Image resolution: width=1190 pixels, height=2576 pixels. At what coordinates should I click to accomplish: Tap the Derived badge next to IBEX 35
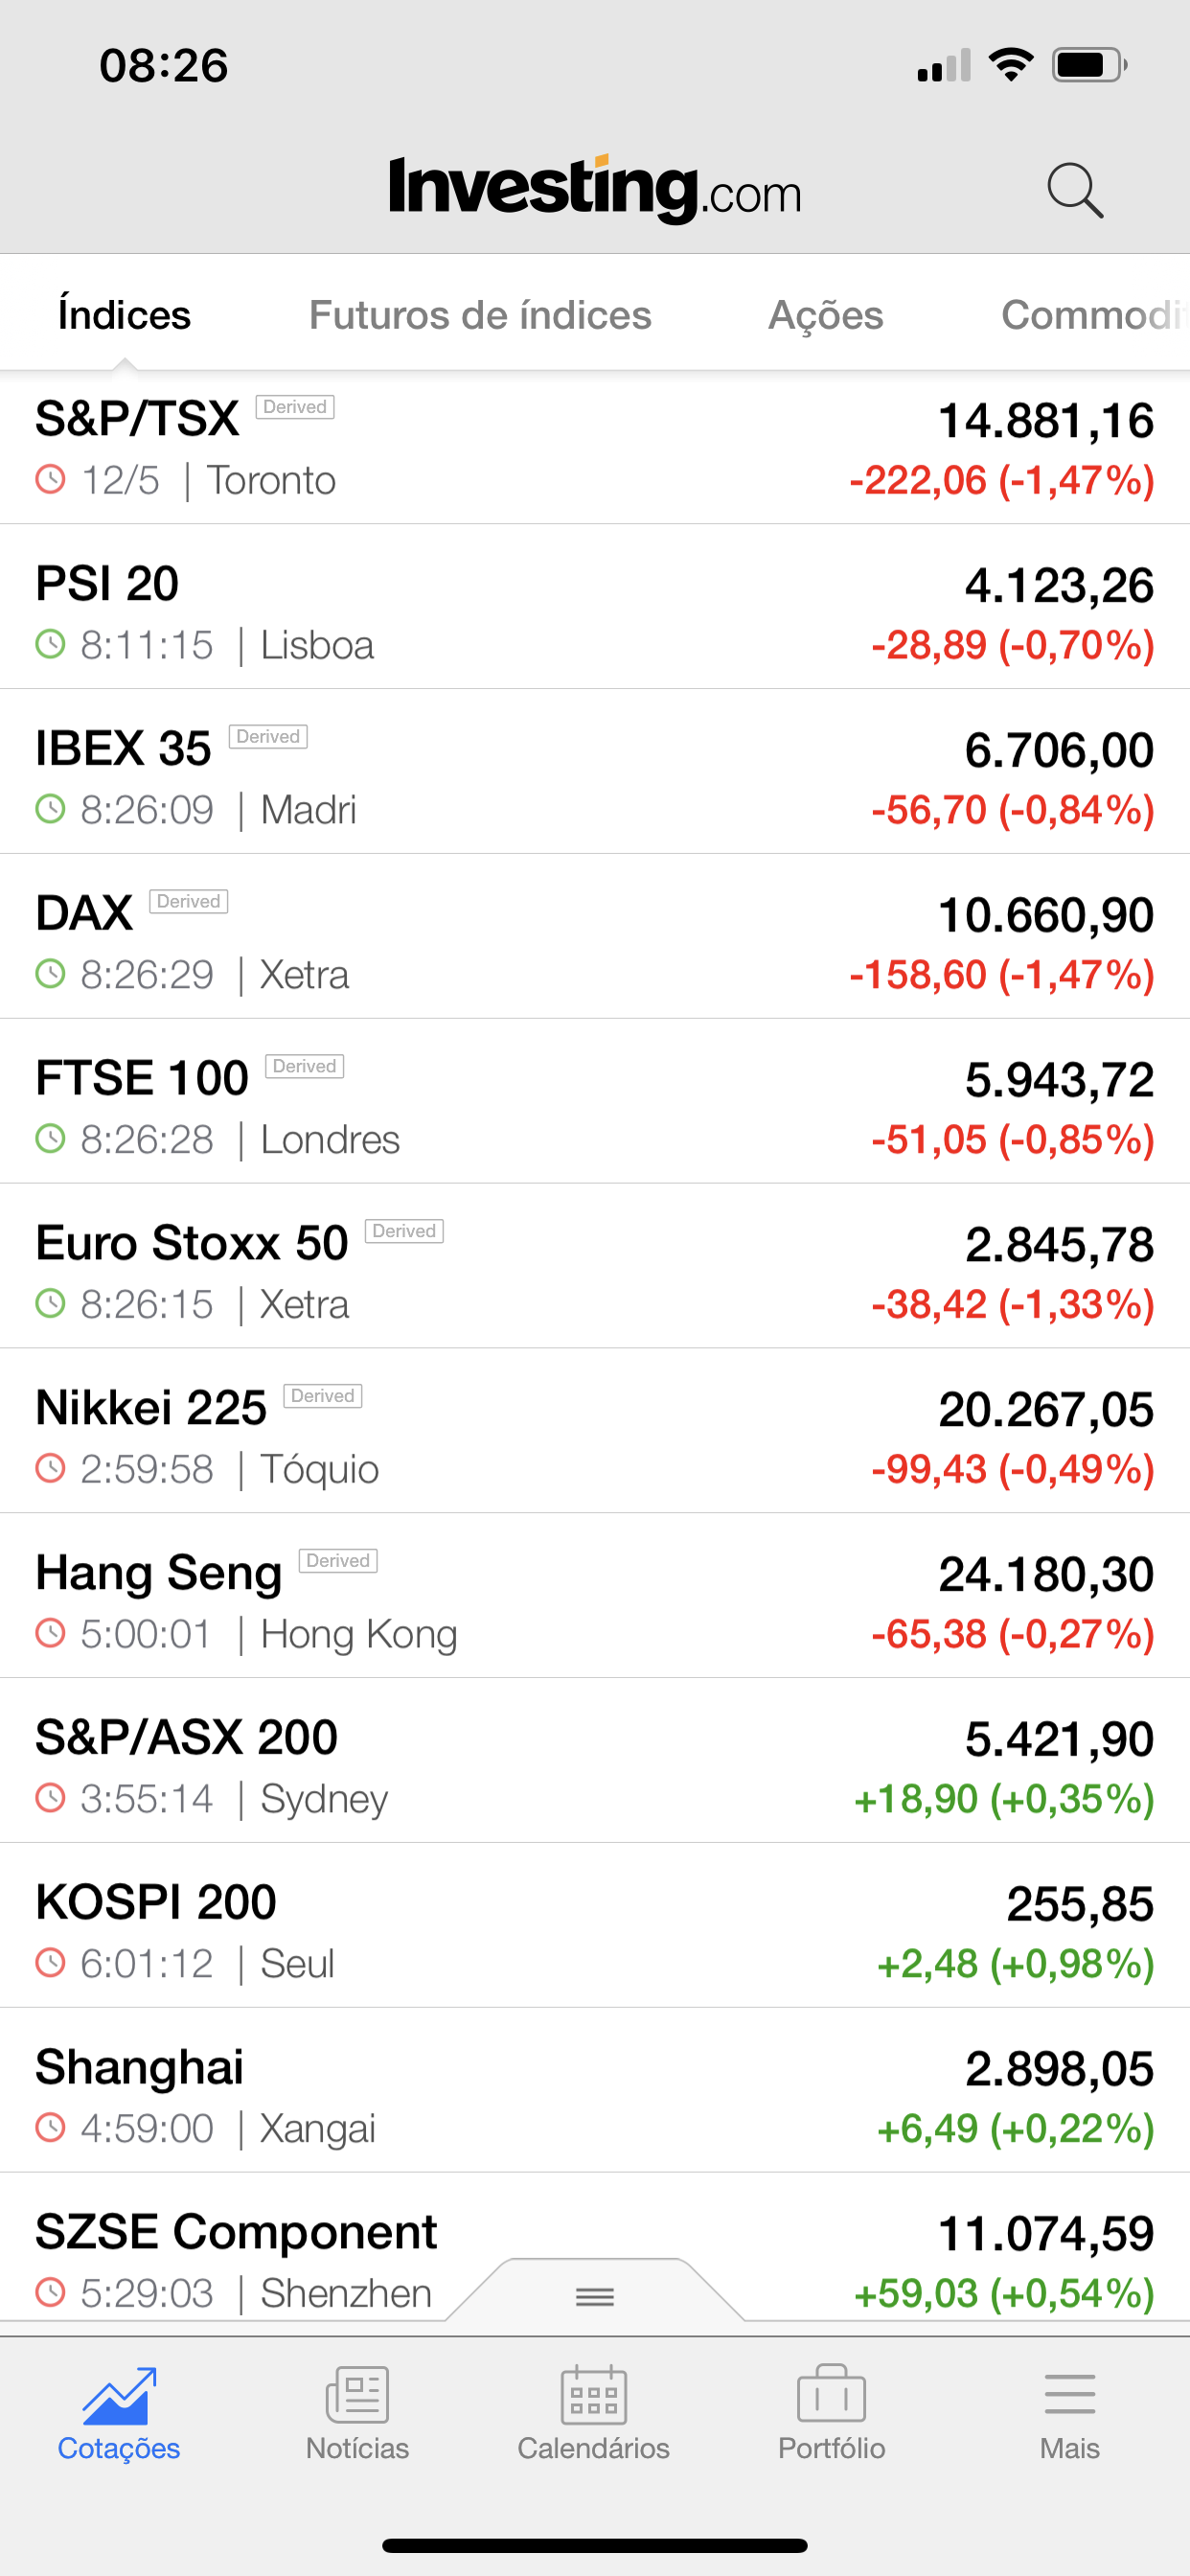pos(268,737)
